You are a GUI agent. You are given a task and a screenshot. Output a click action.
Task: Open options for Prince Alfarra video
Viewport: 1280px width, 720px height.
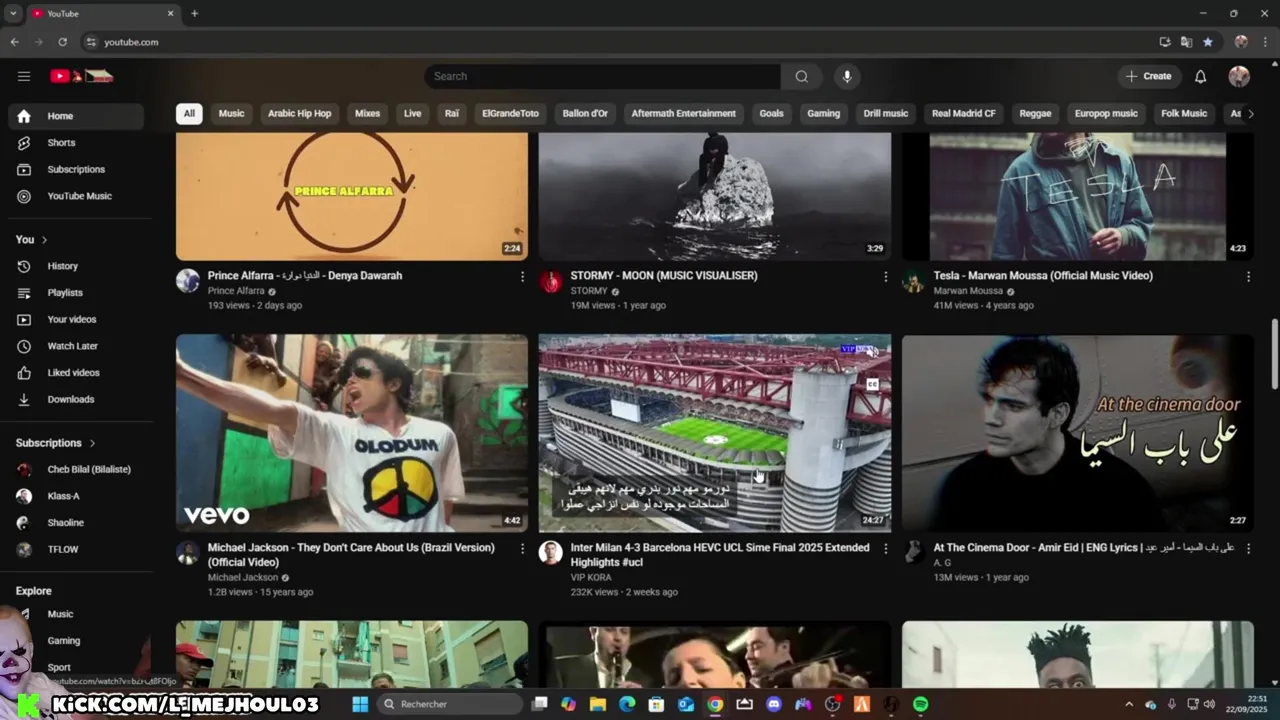click(522, 276)
